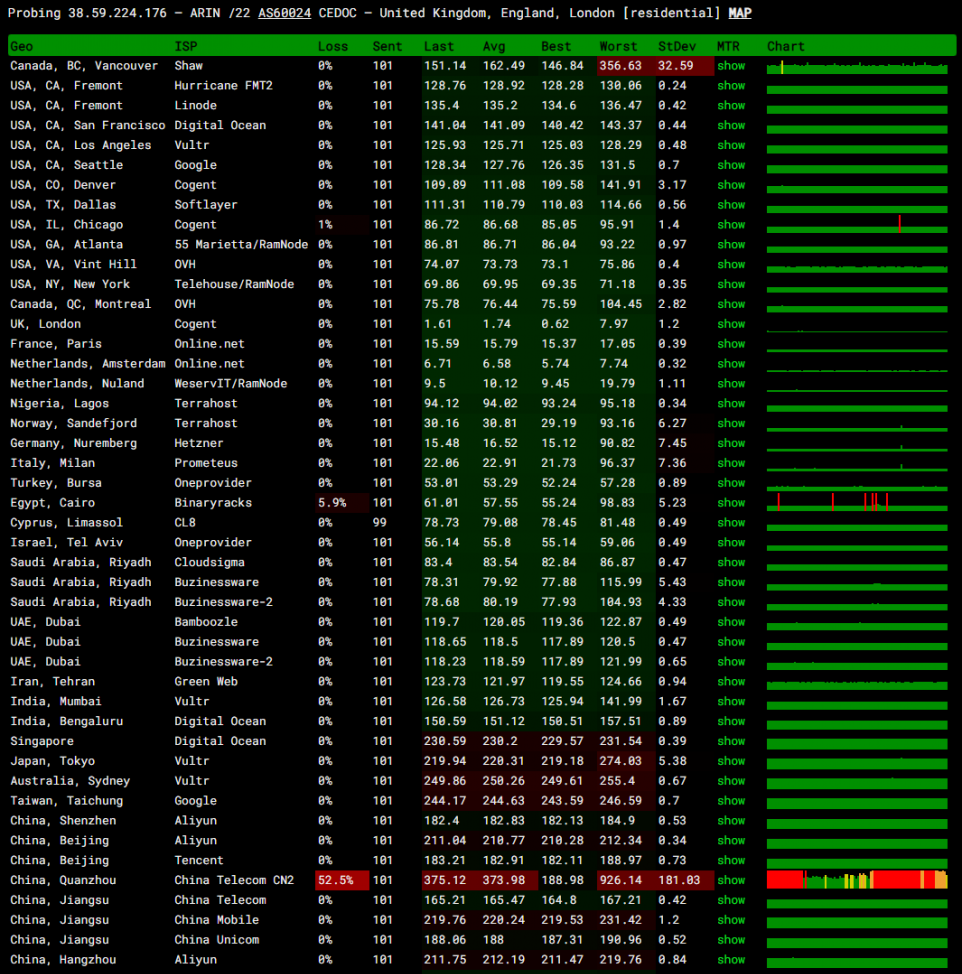Select the 'India, Bengaluru' geo cell
The image size is (962, 974).
click(66, 722)
